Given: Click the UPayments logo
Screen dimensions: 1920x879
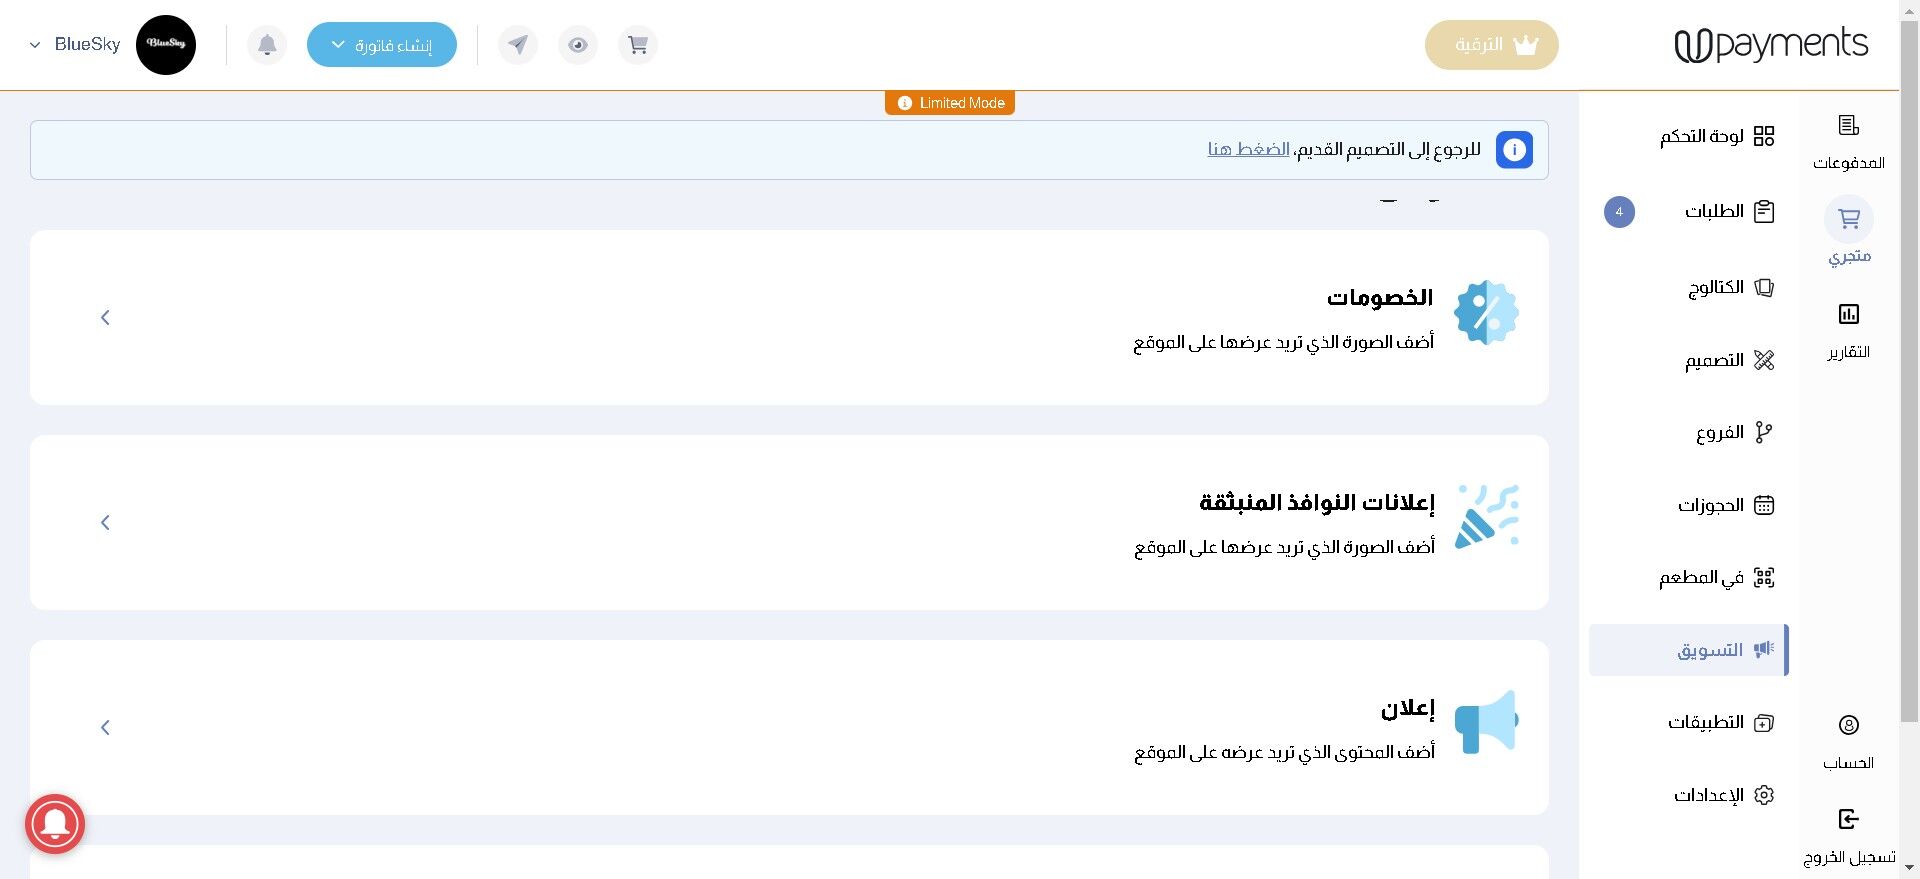Looking at the screenshot, I should point(1771,45).
